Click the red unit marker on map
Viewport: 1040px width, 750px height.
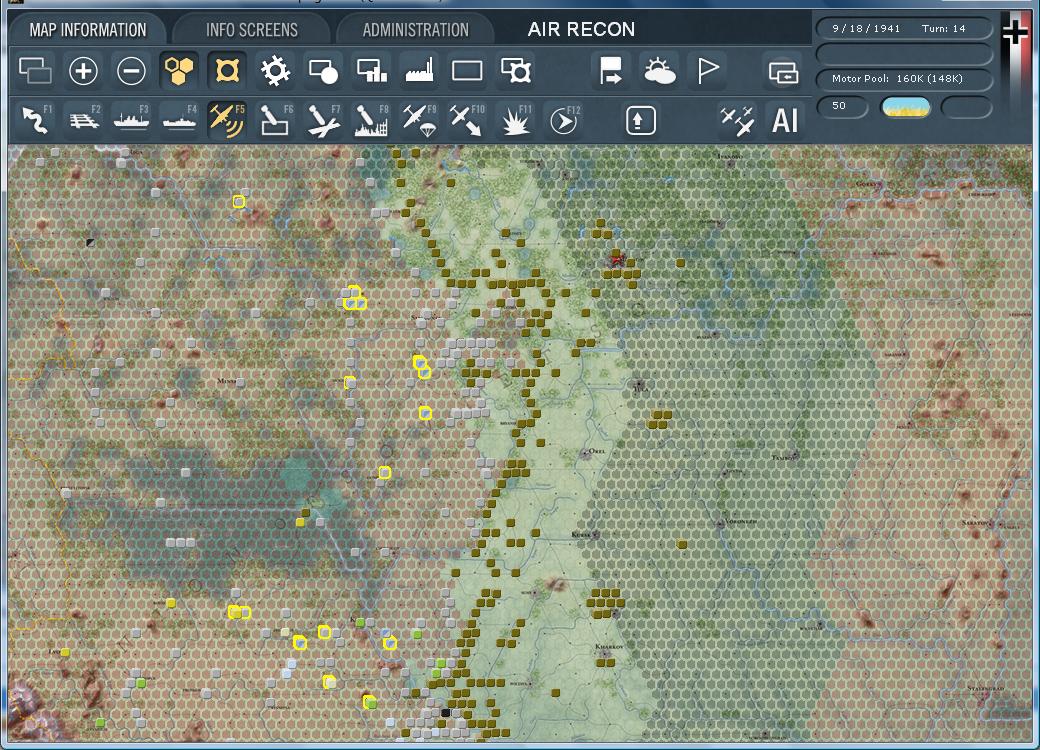click(617, 260)
